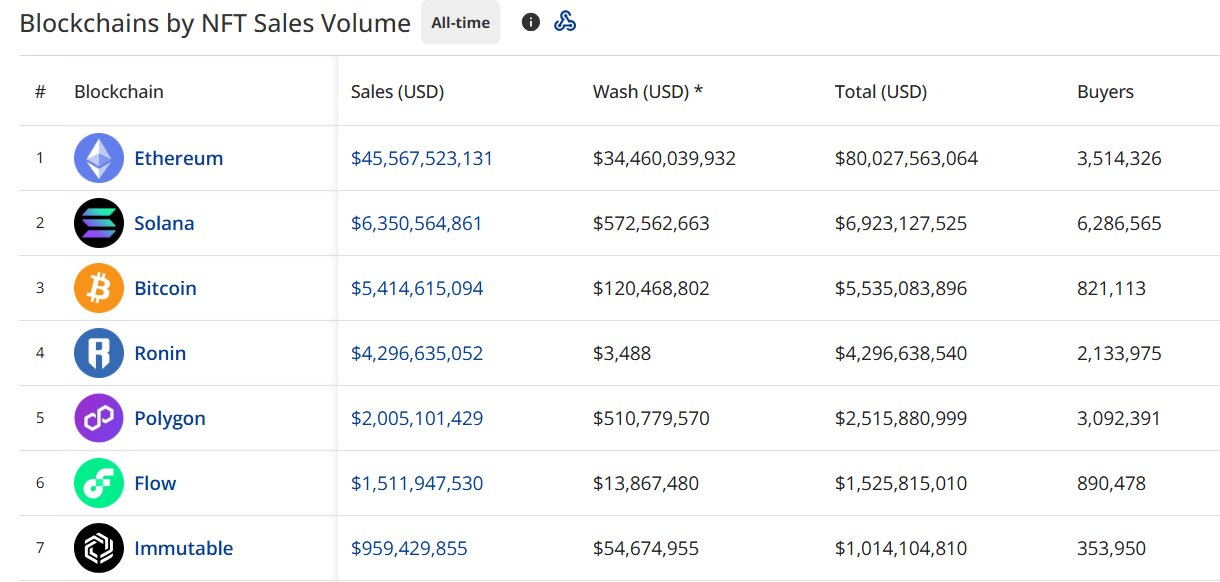
Task: Click rank number 6 in Flow row
Action: (40, 483)
